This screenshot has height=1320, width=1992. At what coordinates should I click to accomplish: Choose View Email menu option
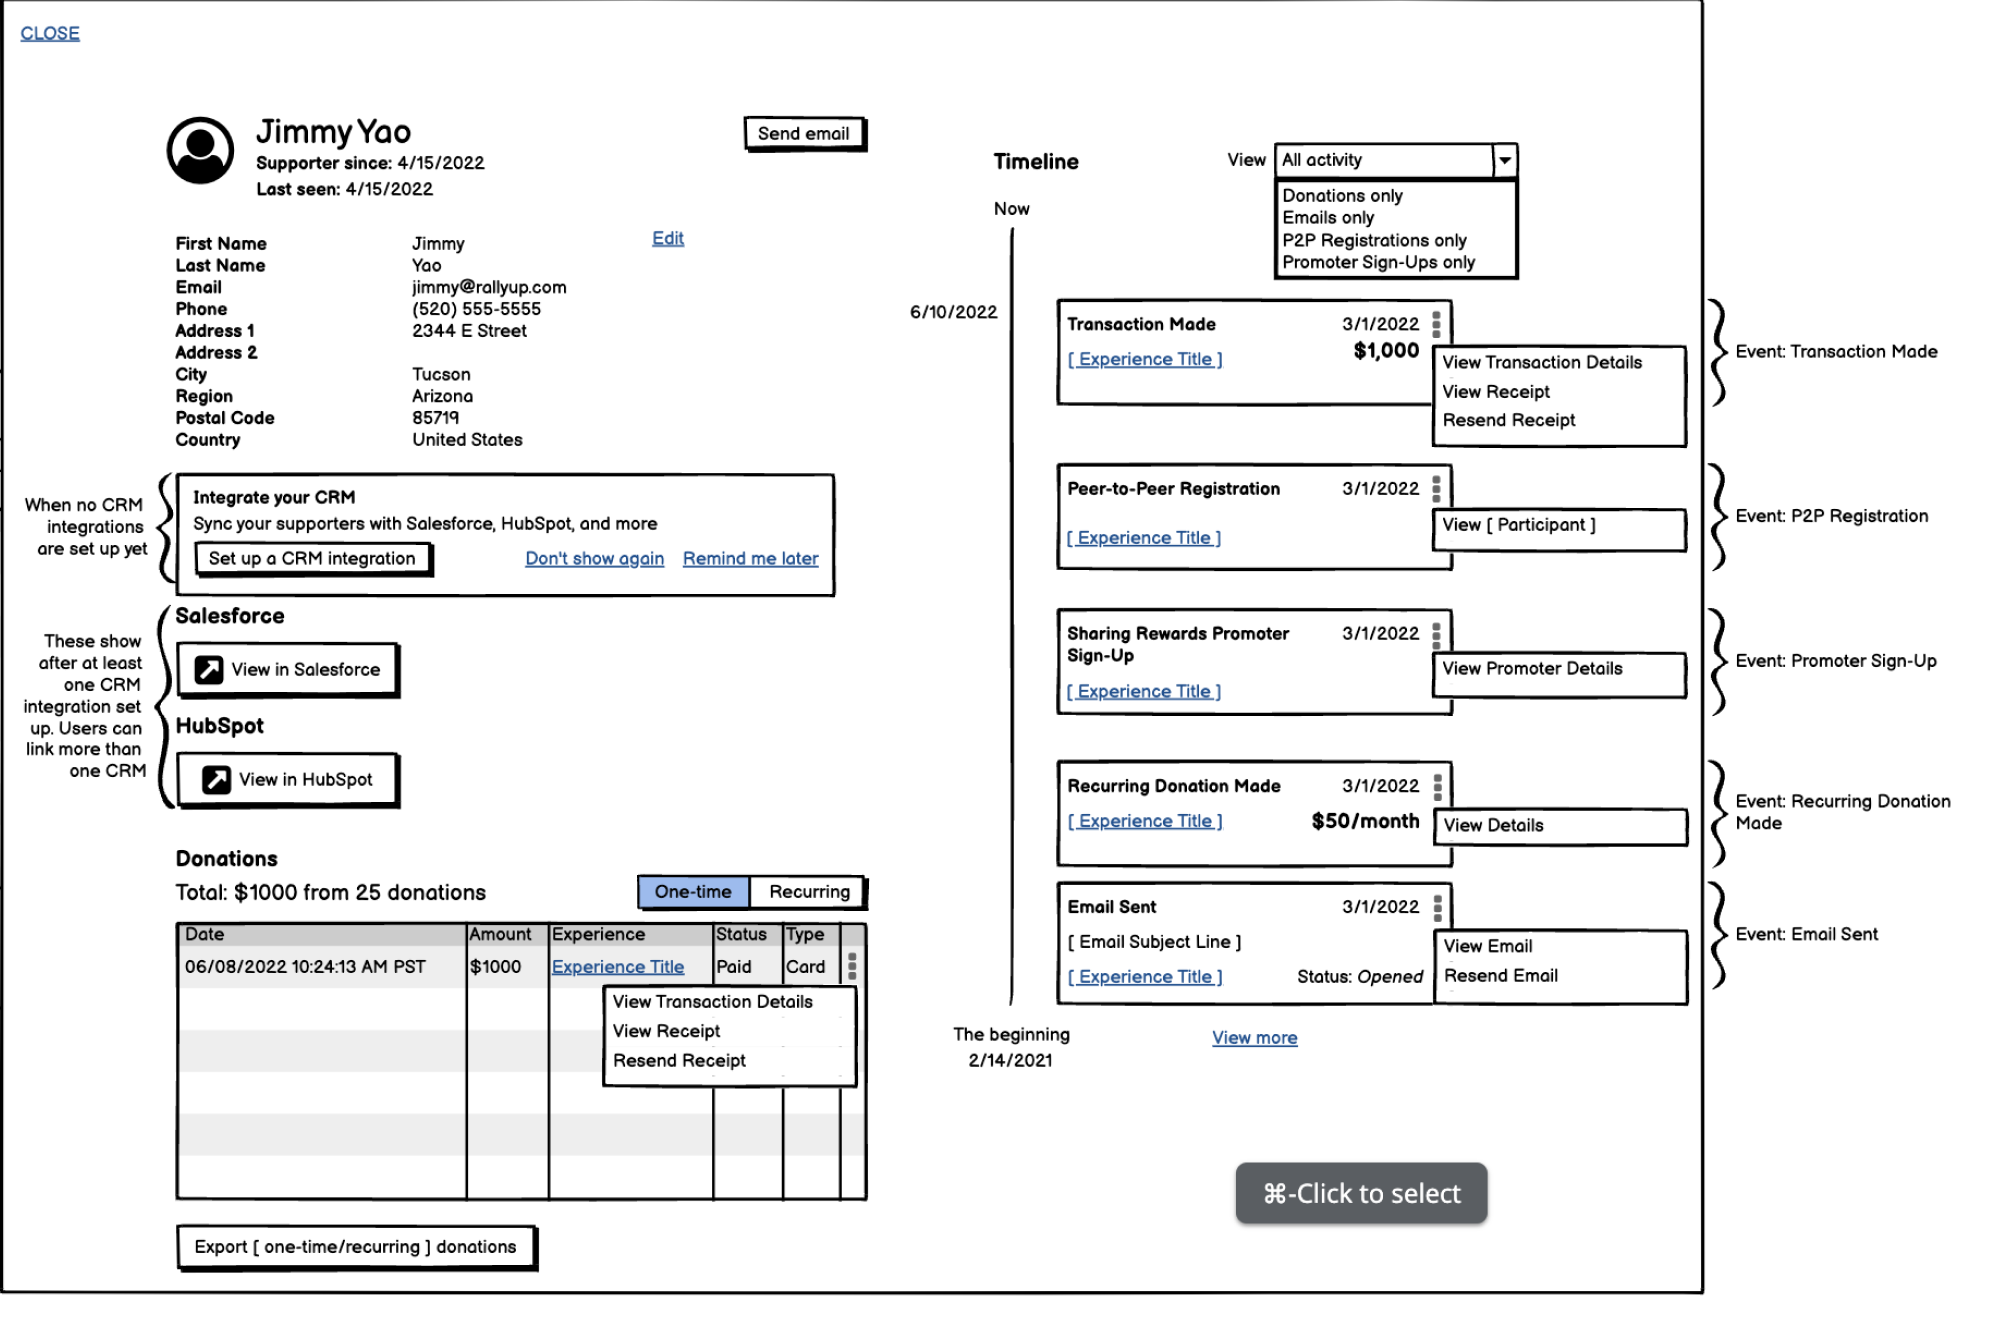pos(1488,947)
